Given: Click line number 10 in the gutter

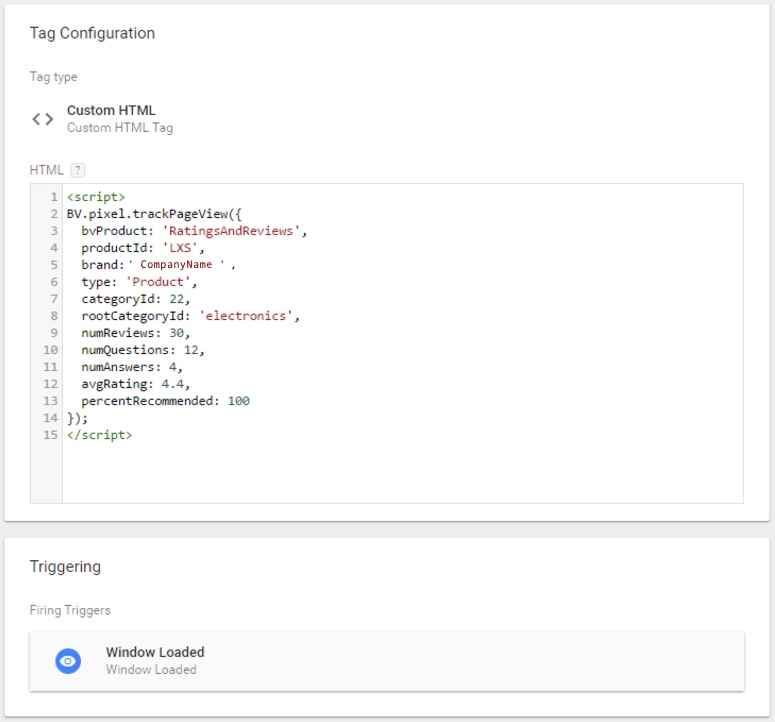Looking at the screenshot, I should click(x=50, y=350).
